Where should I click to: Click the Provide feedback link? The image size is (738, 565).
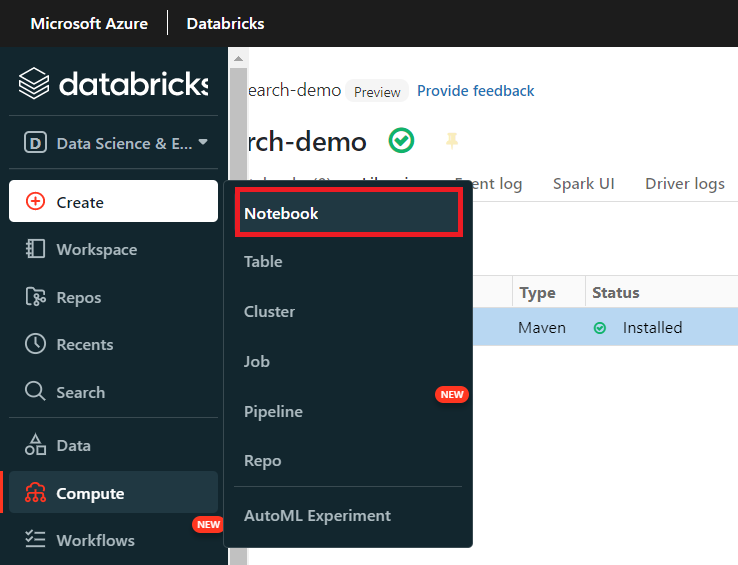click(475, 90)
